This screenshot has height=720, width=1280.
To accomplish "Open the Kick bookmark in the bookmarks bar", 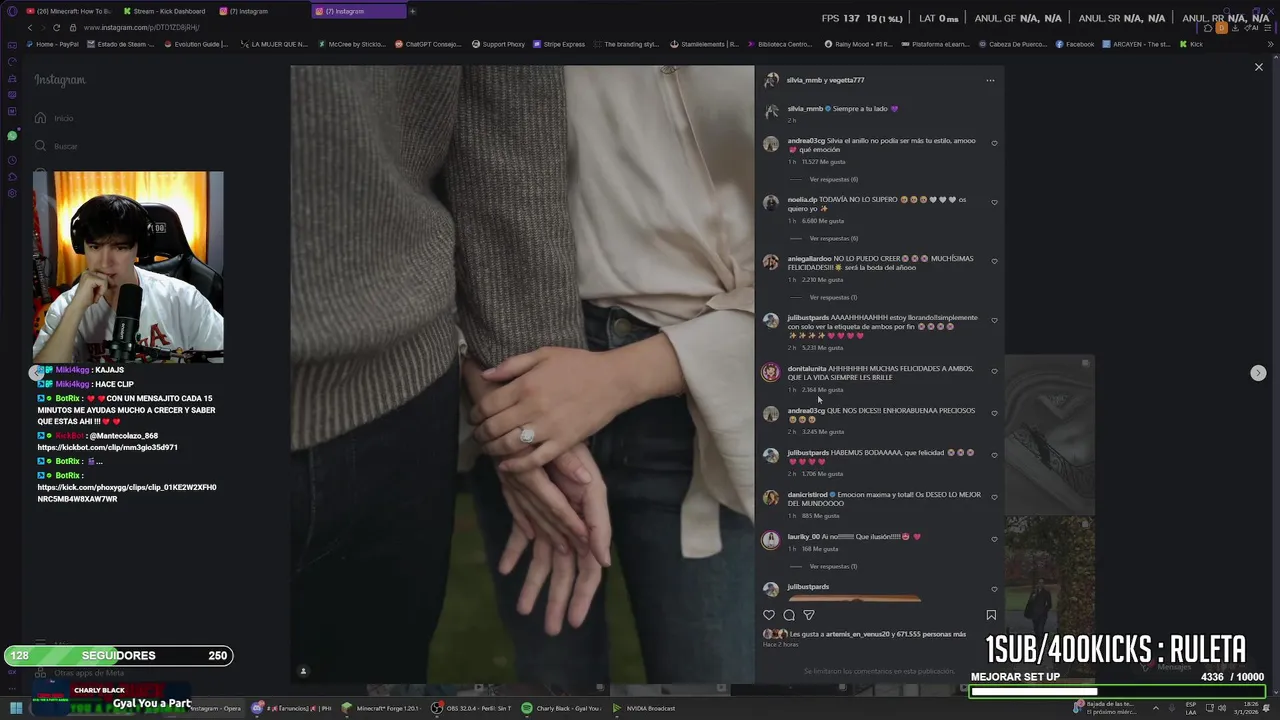I will pos(1191,44).
